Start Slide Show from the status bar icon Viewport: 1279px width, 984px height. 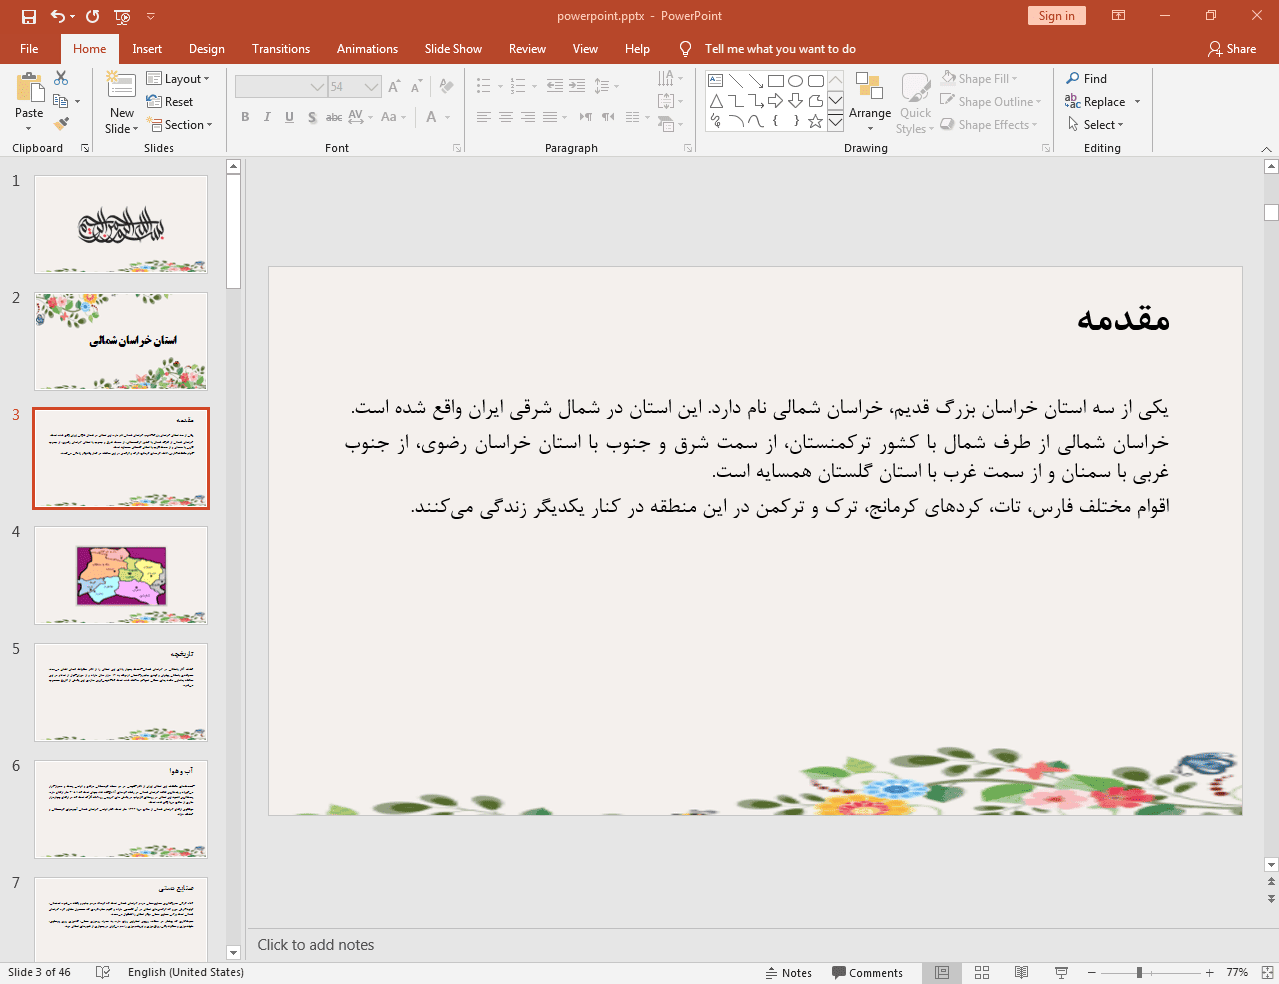[x=1061, y=972]
